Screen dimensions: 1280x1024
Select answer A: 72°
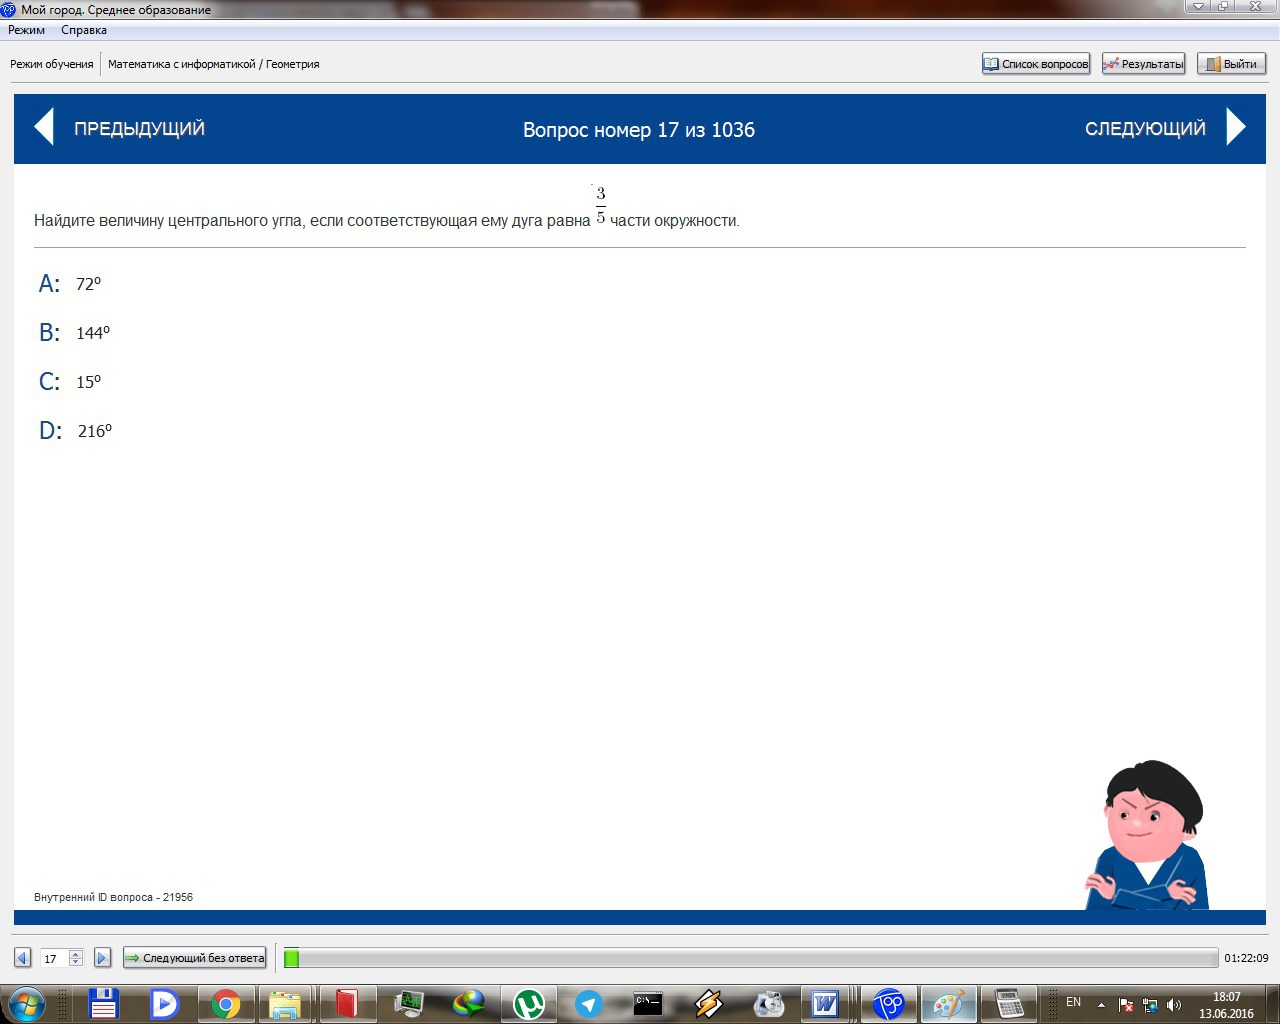[x=88, y=284]
